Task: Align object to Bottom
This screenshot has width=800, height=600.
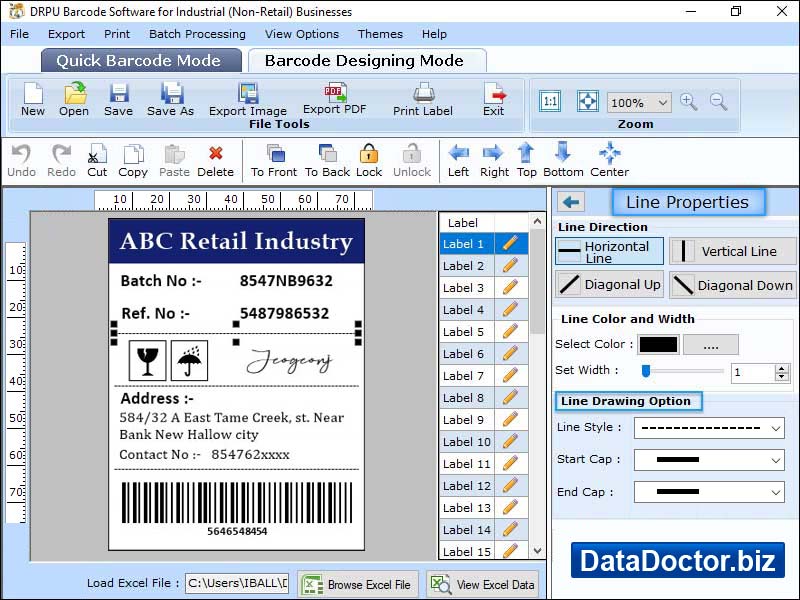Action: 563,160
